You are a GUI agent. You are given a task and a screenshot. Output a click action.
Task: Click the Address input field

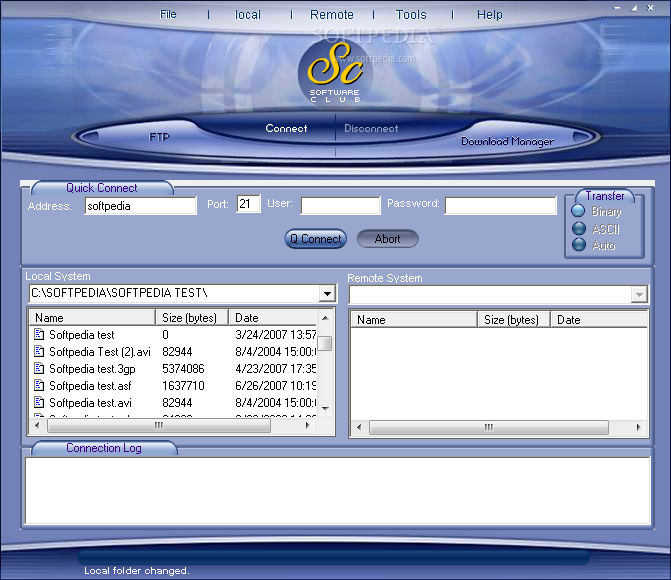pos(140,206)
